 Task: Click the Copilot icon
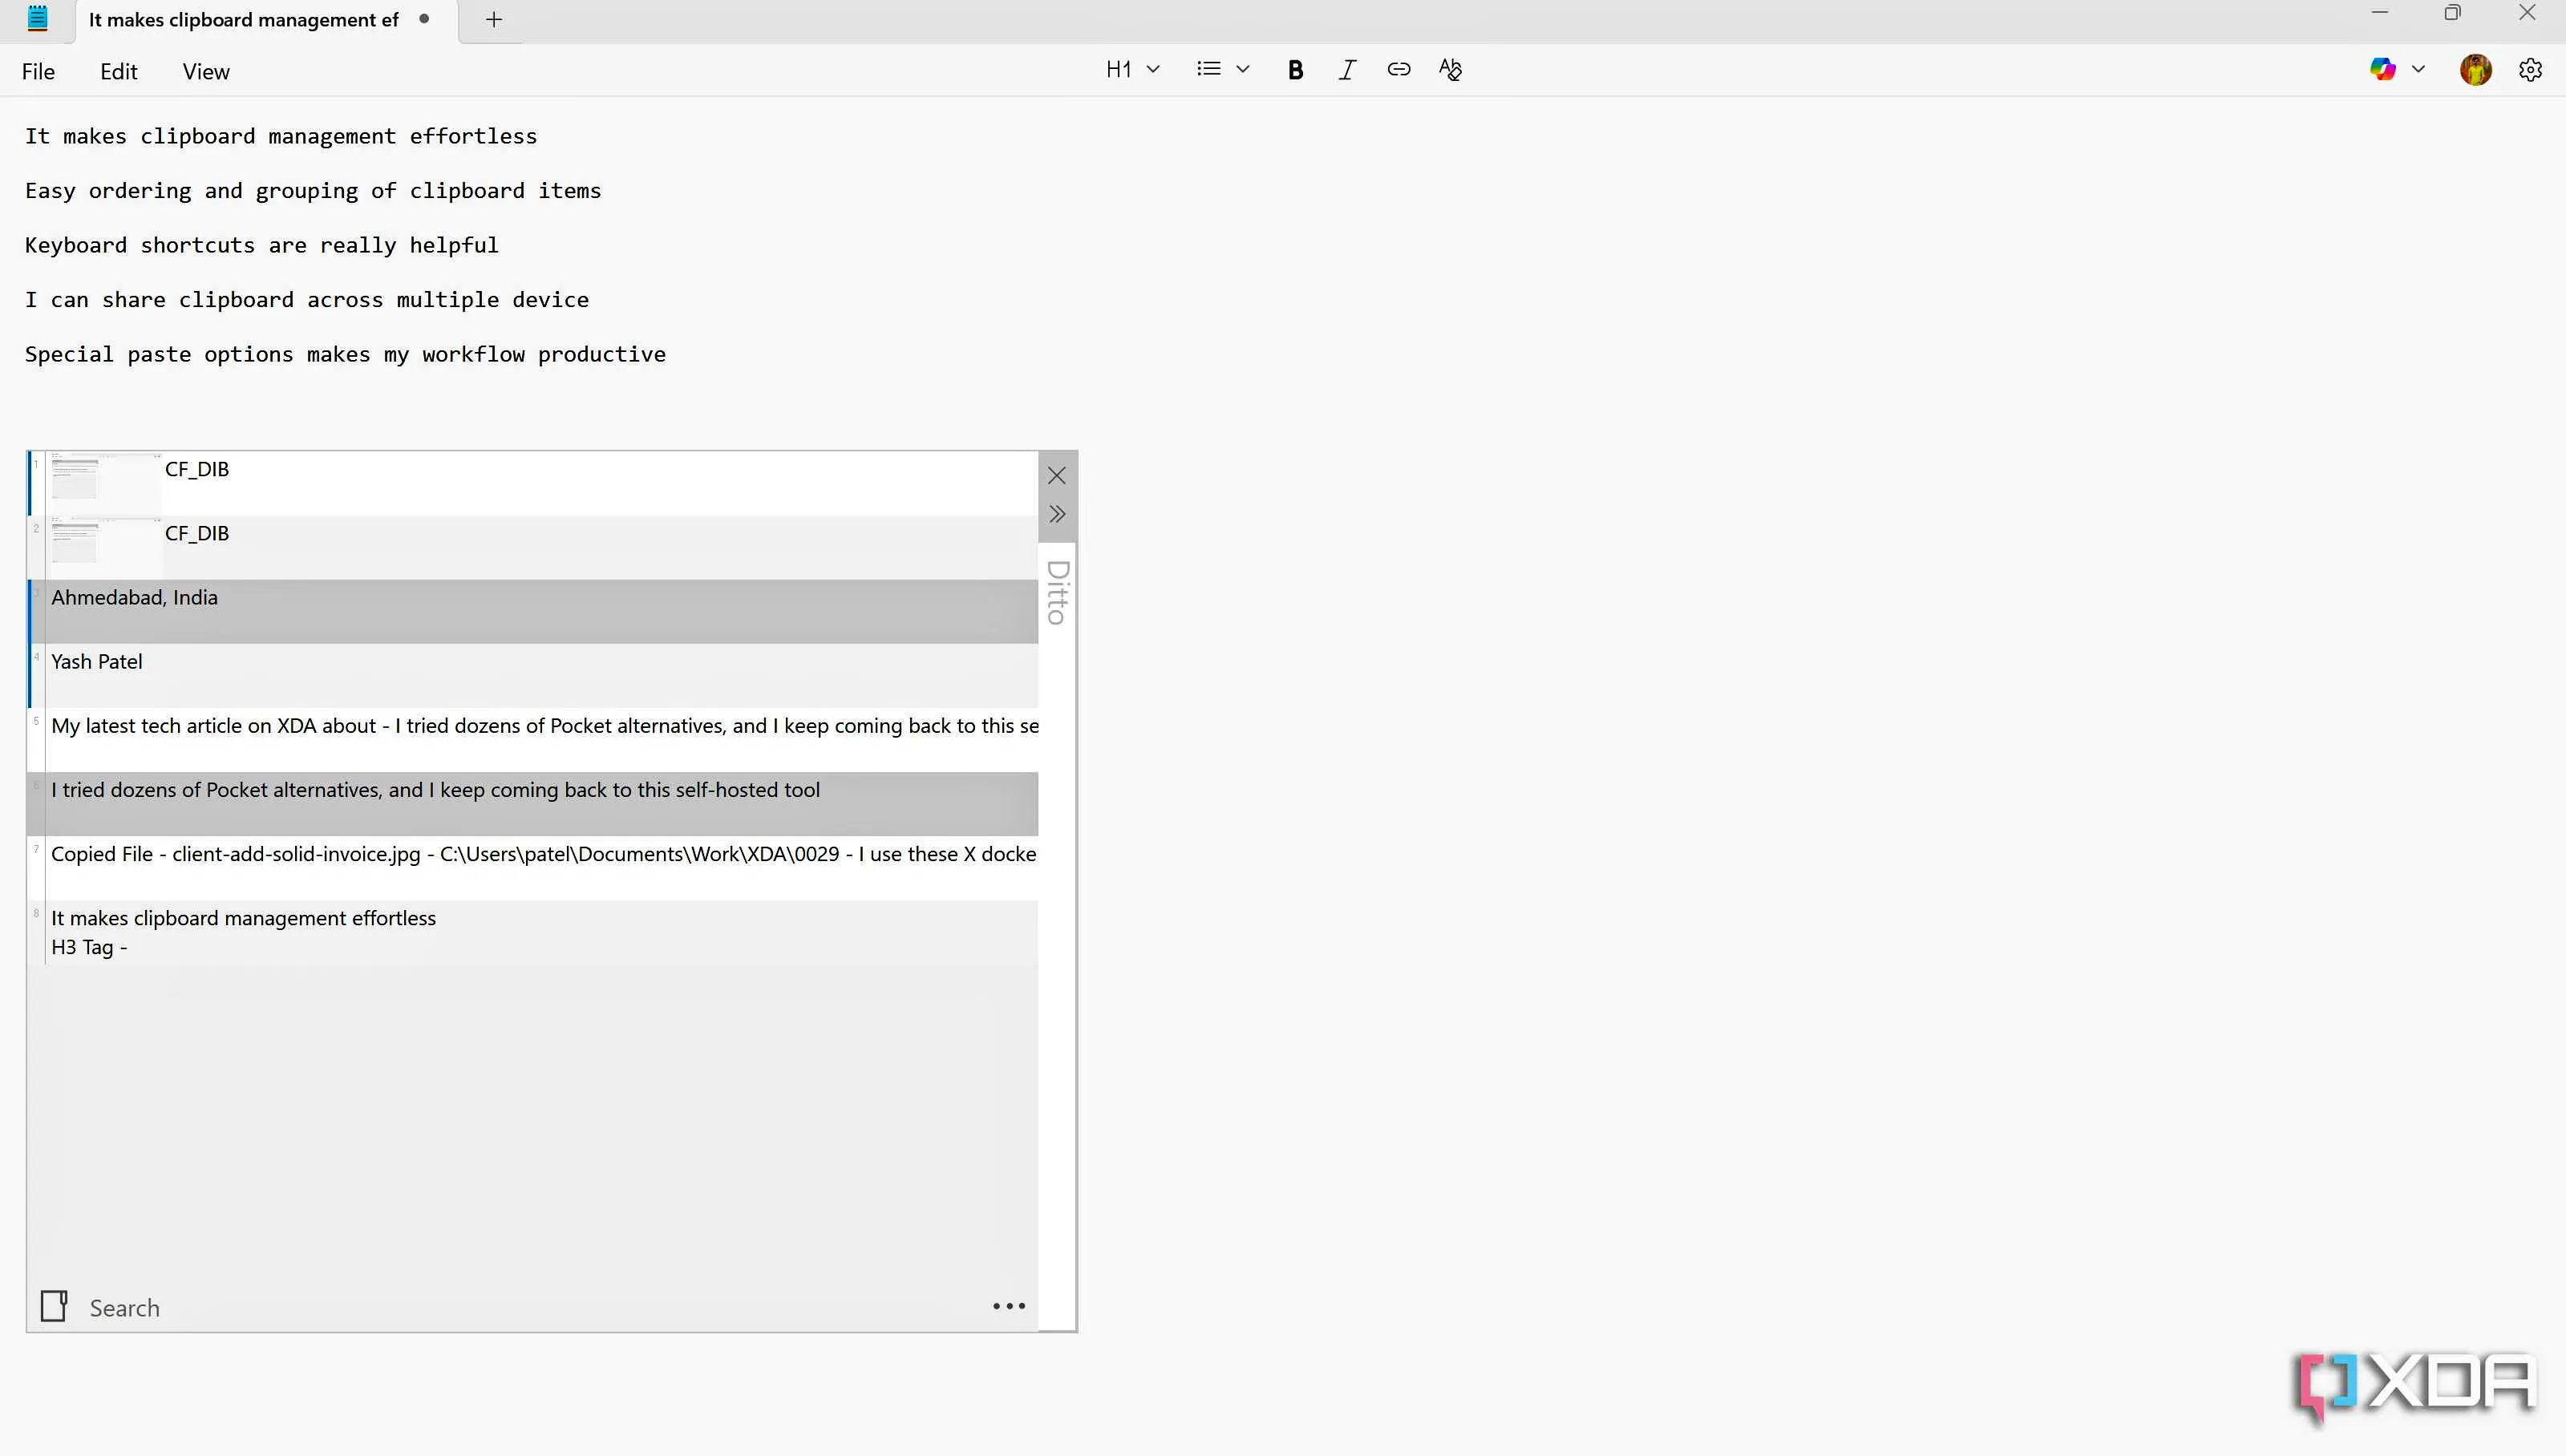pos(2382,70)
